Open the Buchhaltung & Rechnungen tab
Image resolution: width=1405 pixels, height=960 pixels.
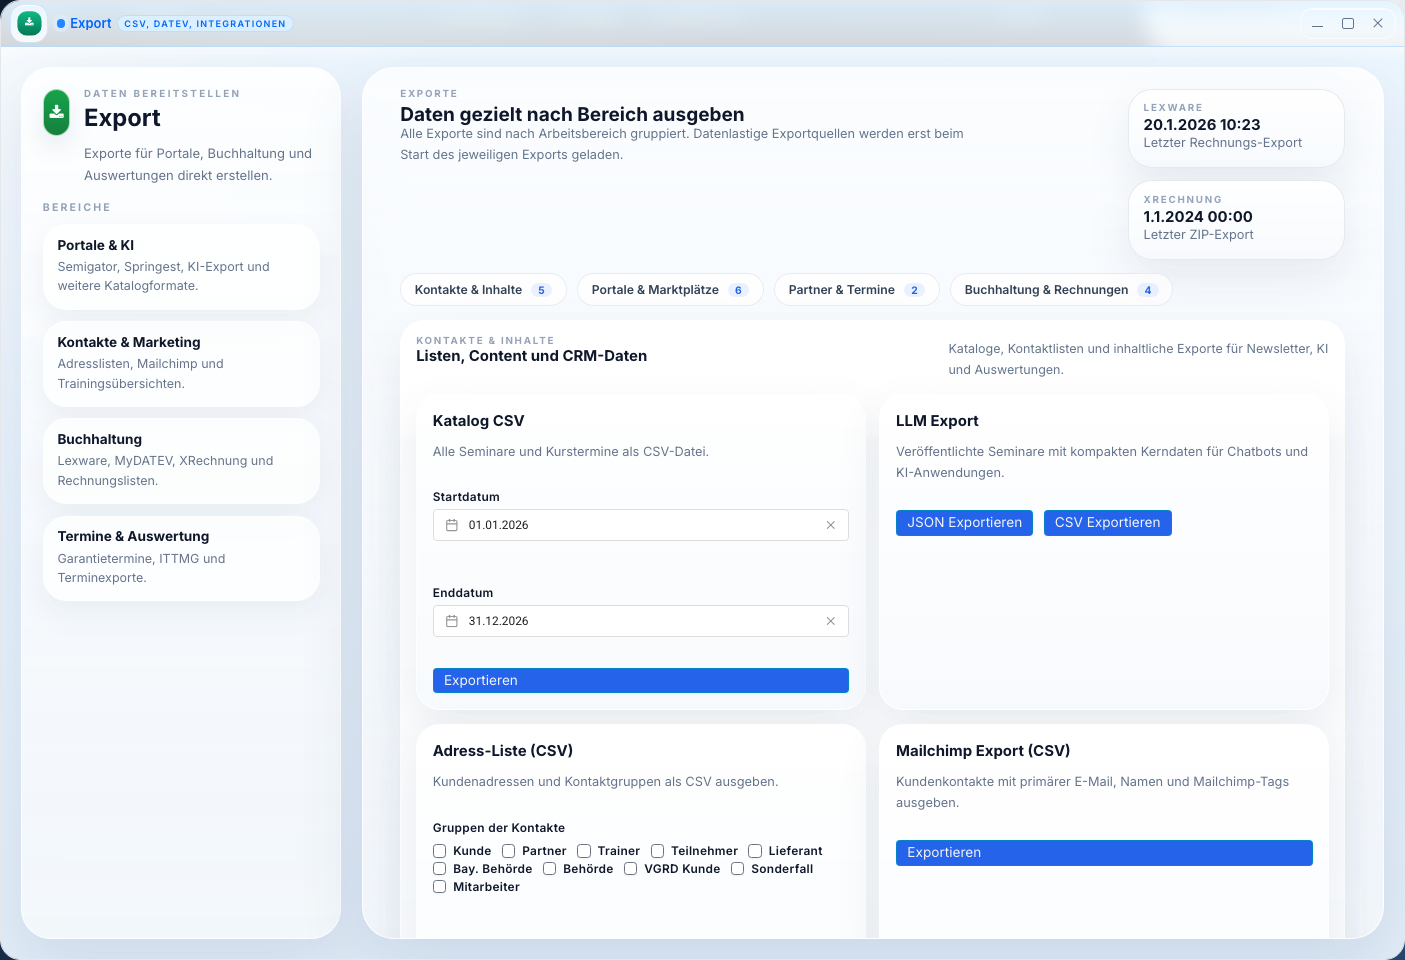(1059, 290)
